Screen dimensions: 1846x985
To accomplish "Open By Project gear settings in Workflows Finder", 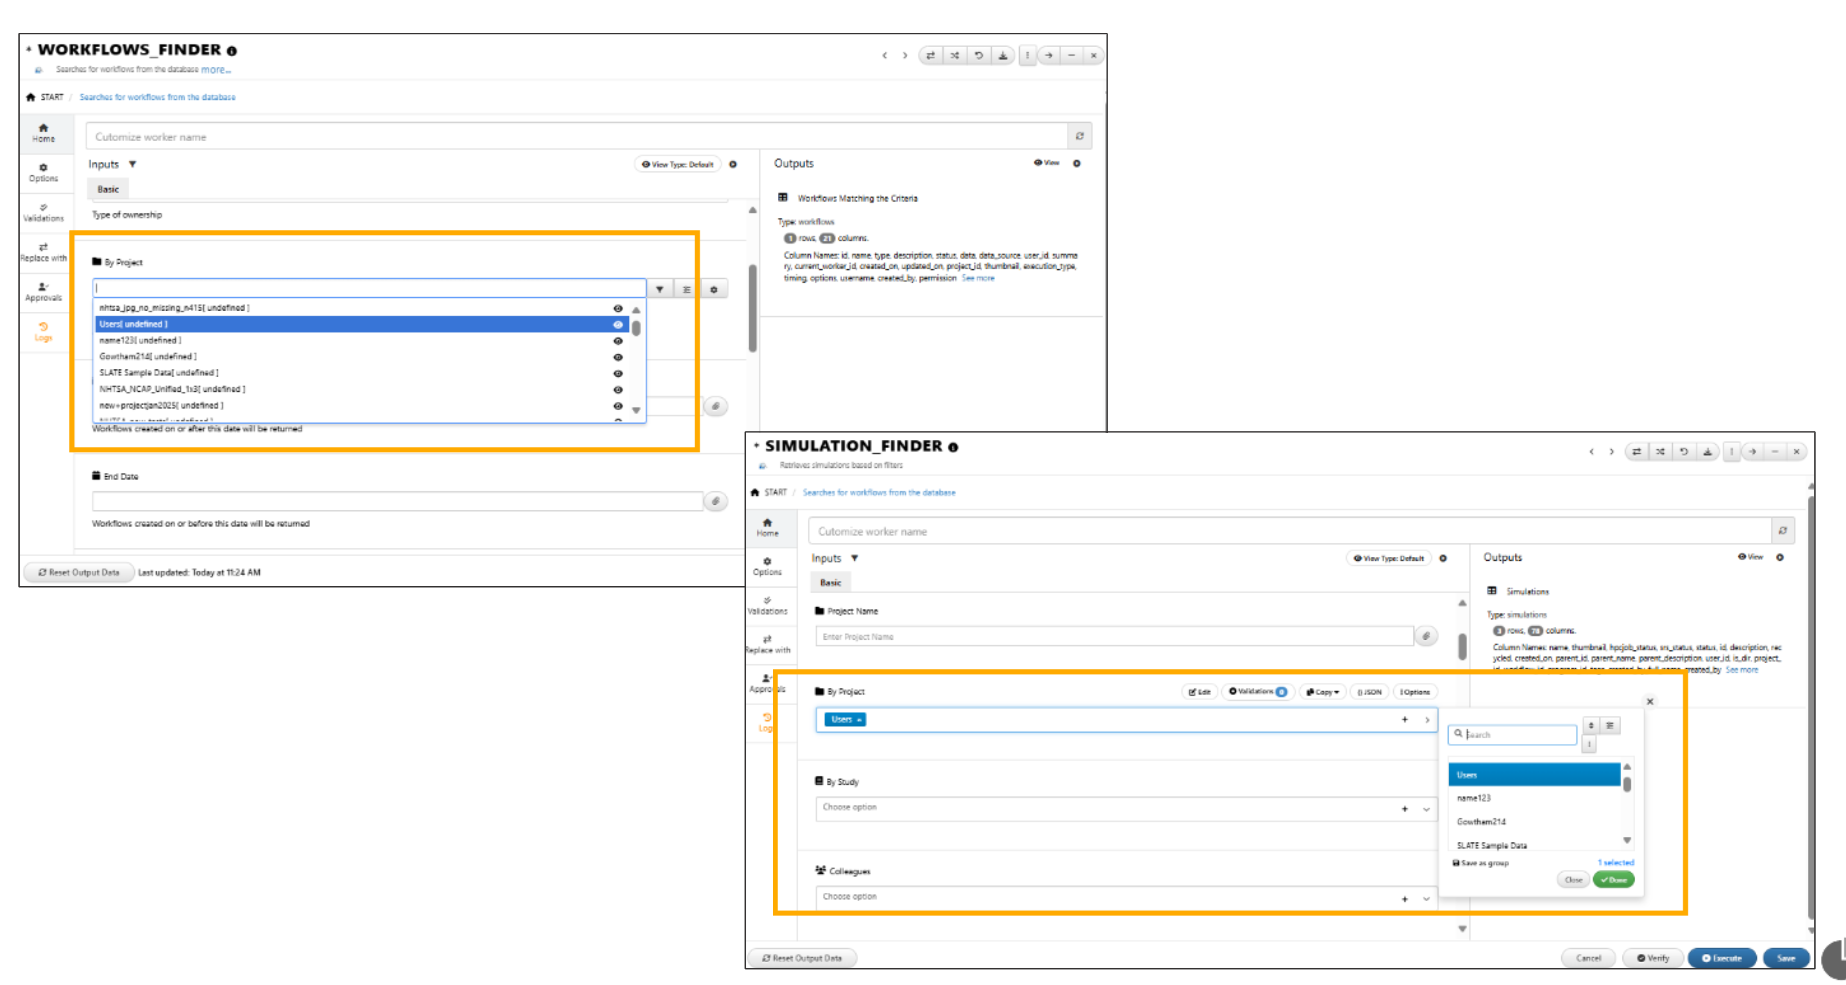I will point(714,289).
